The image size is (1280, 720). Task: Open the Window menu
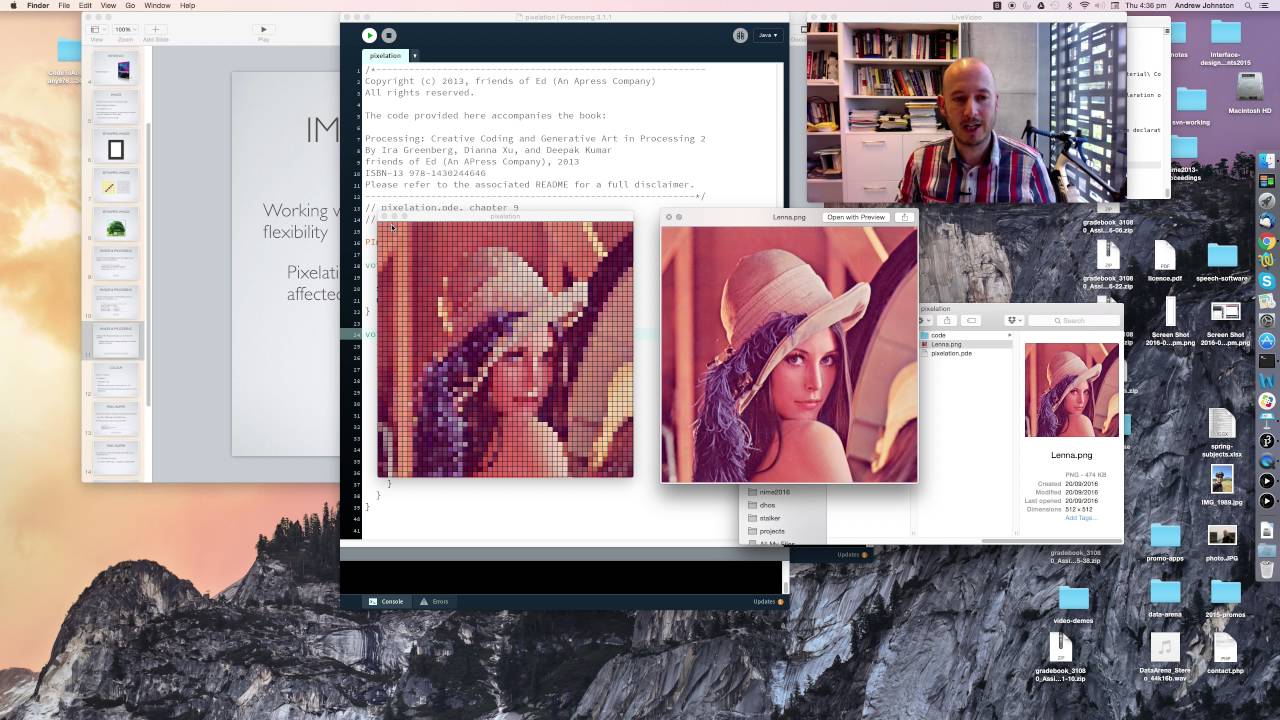157,6
